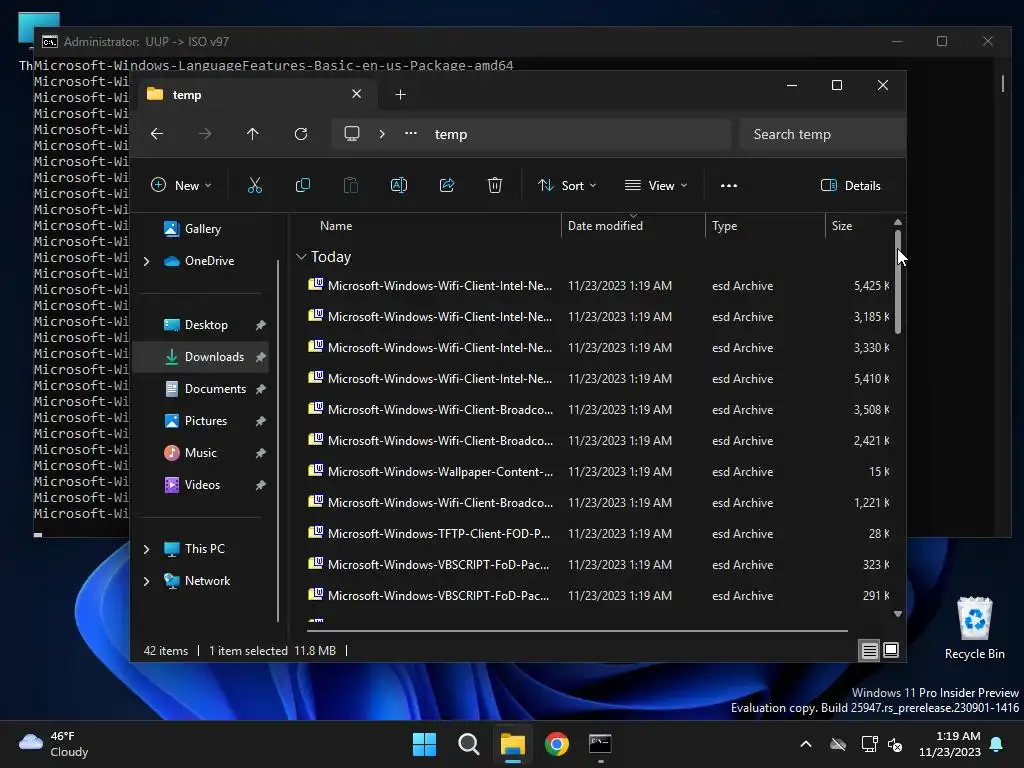1024x768 pixels.
Task: Open the Recycle Bin desktop icon
Action: click(974, 628)
